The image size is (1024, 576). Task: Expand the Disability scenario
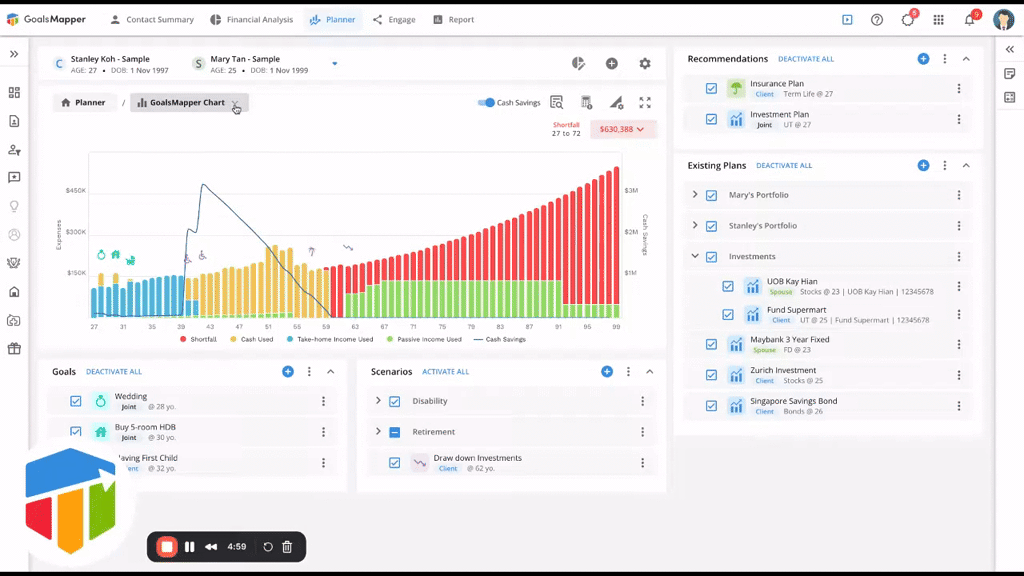coord(378,401)
